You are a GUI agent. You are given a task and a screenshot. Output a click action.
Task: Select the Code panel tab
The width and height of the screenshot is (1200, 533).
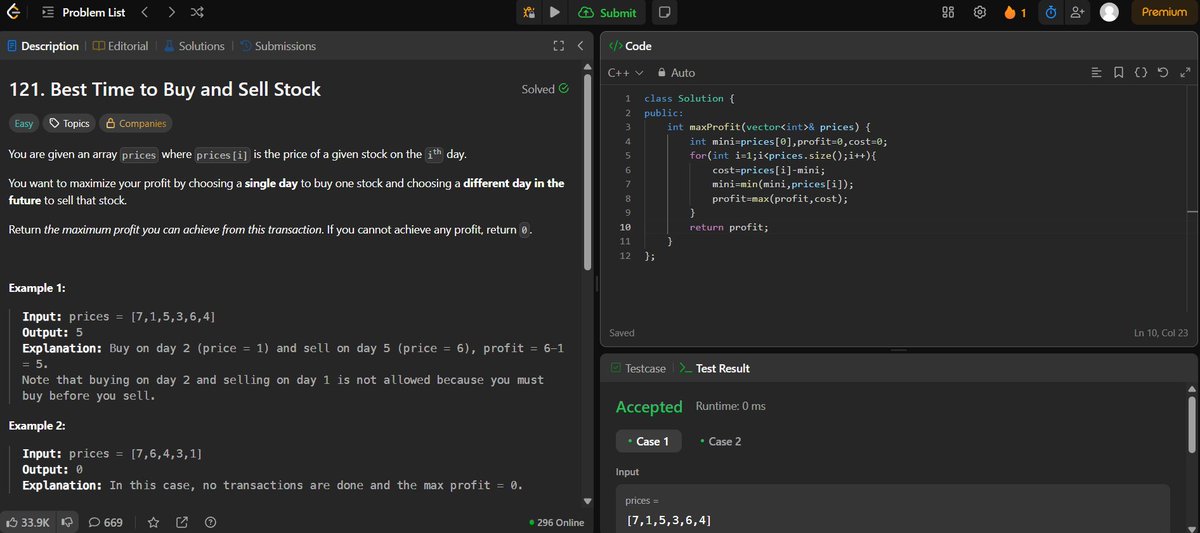(x=631, y=46)
